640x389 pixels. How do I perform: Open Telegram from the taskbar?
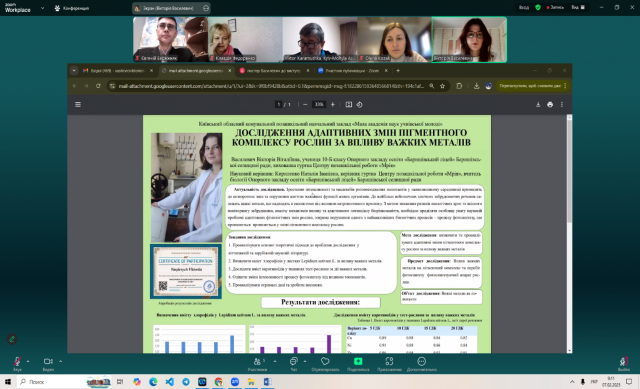tap(186, 382)
